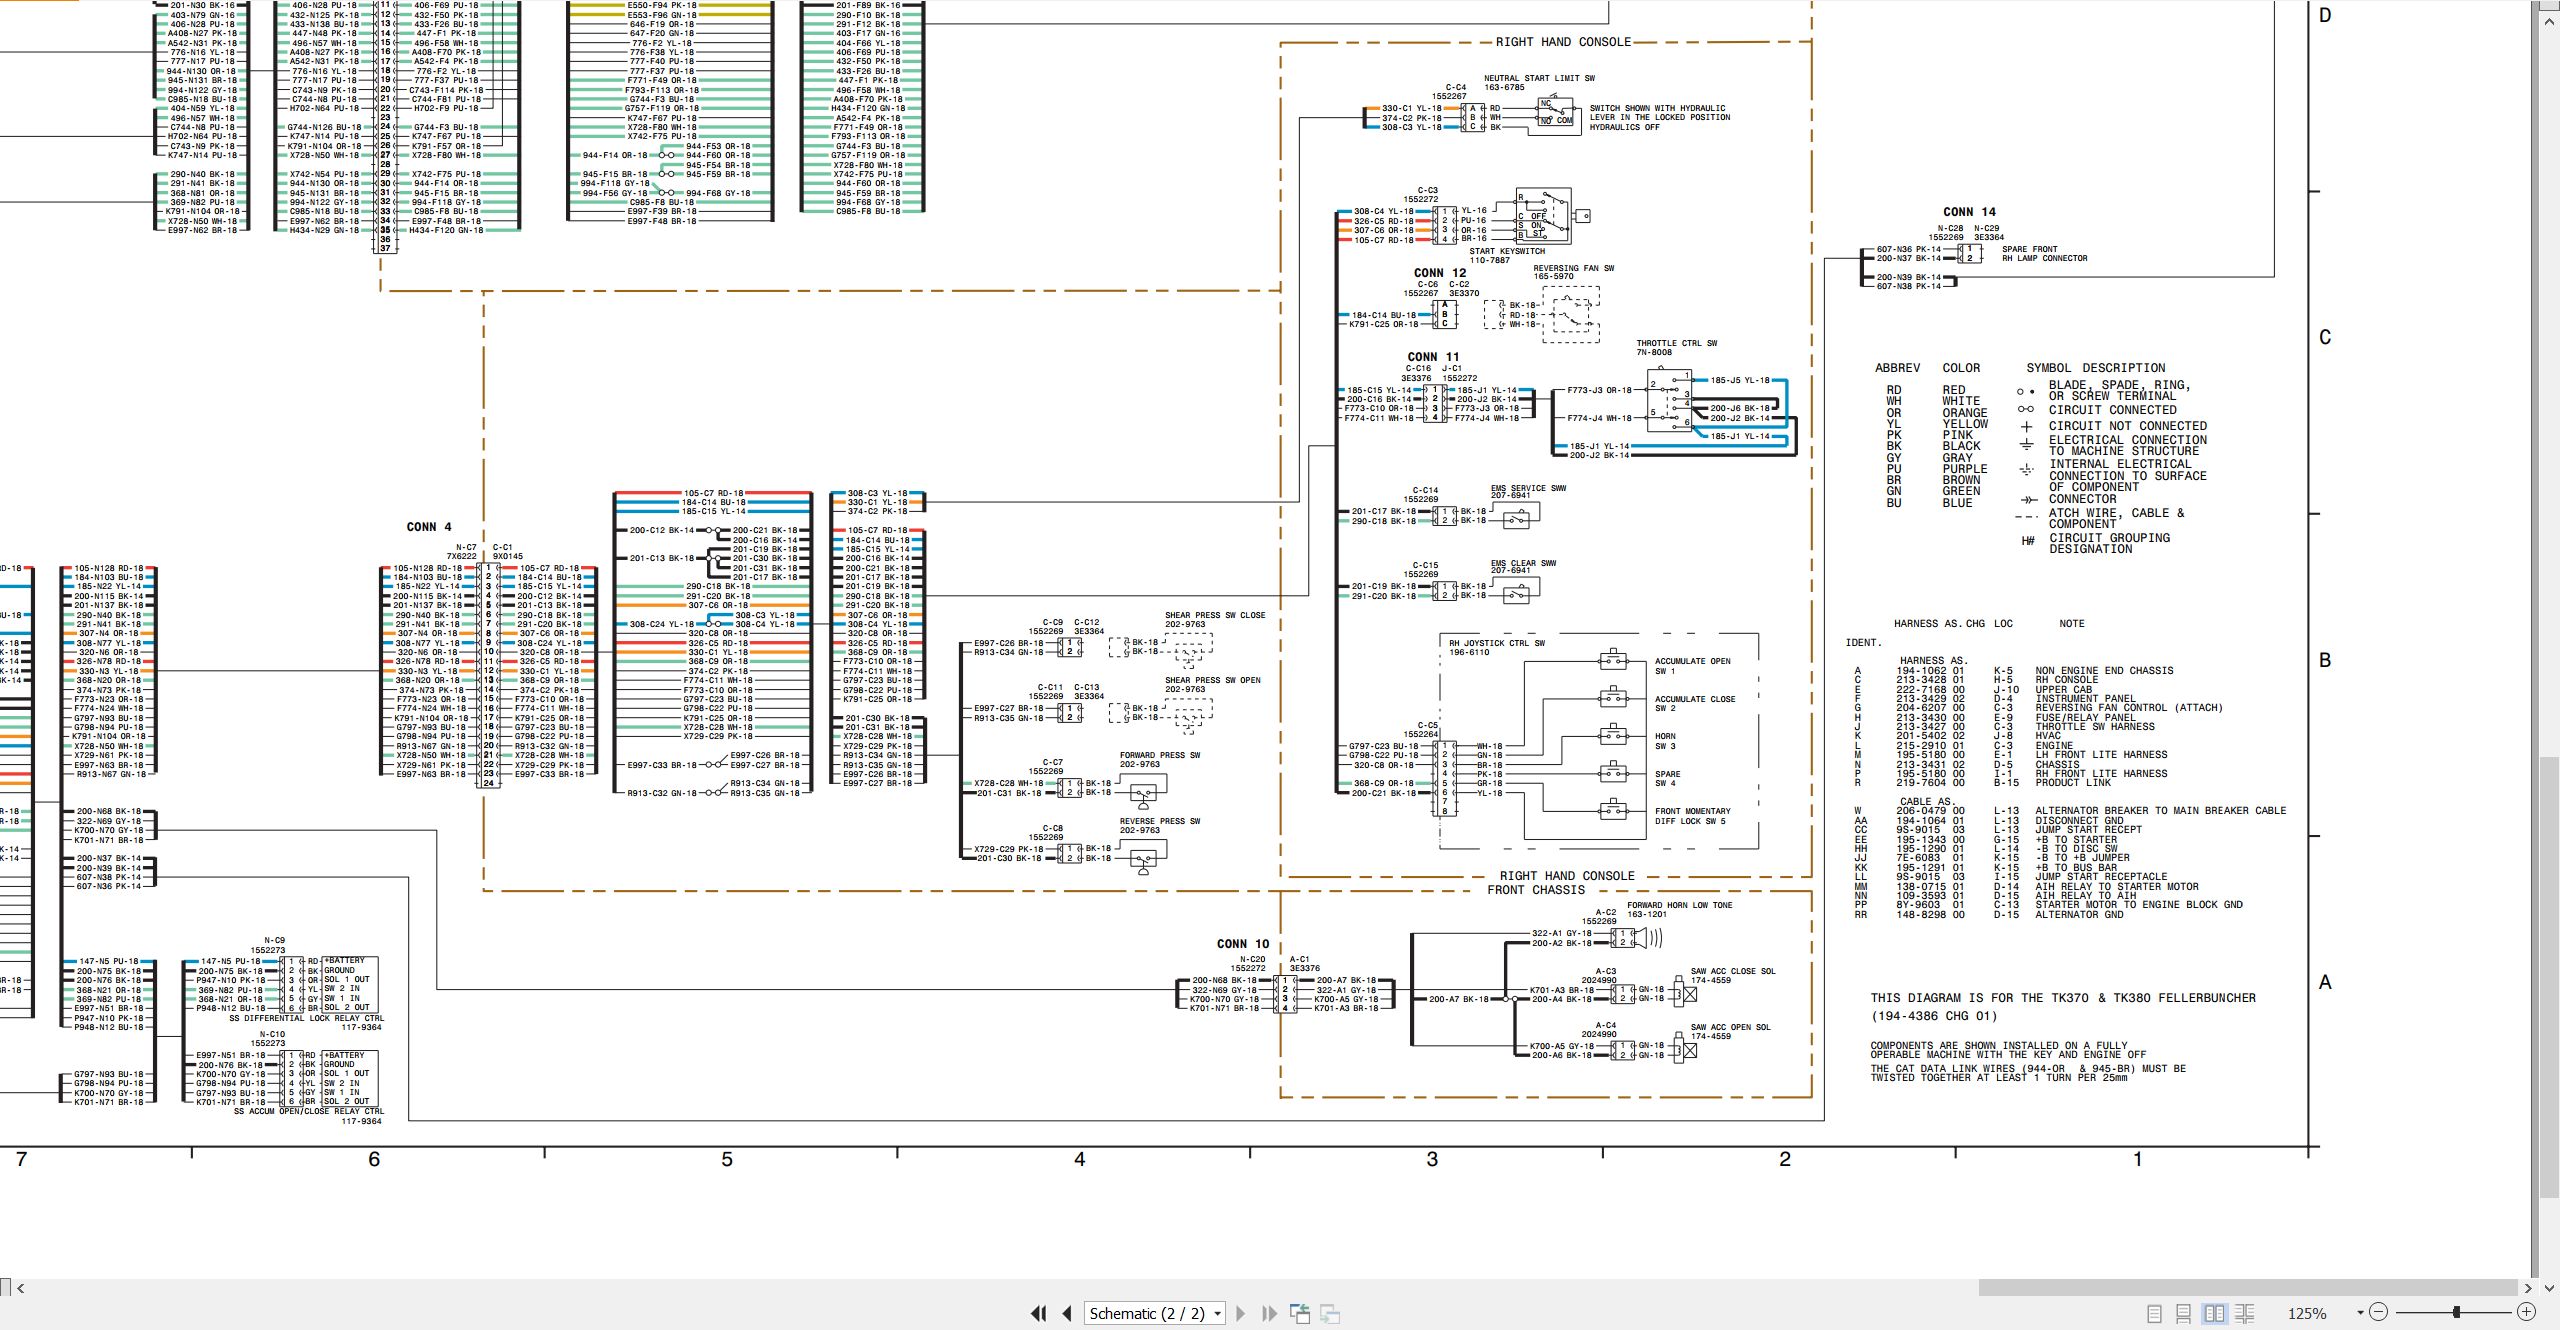Click the previous view icon
2560x1330 pixels.
click(1300, 1313)
